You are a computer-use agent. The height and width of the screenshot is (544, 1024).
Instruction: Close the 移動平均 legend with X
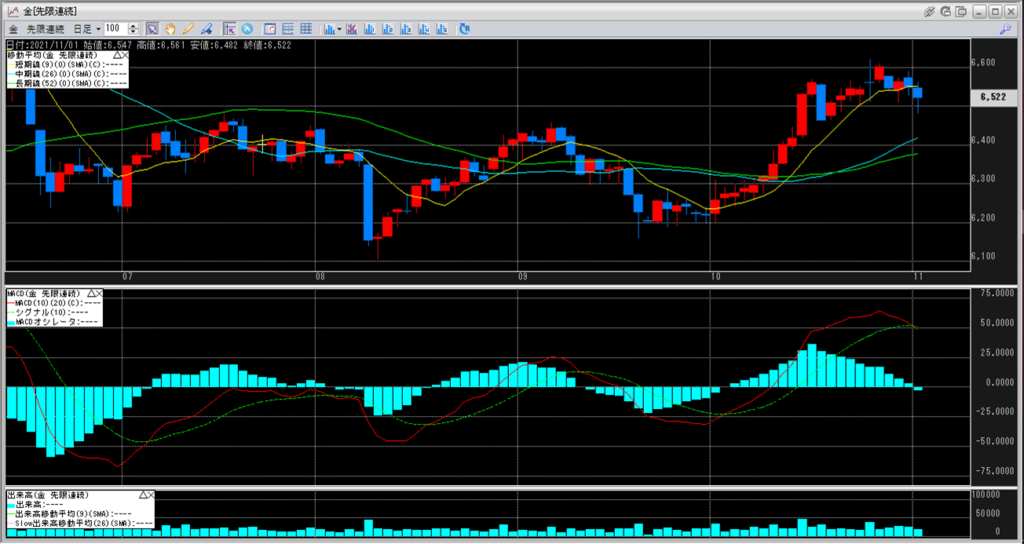(x=125, y=56)
